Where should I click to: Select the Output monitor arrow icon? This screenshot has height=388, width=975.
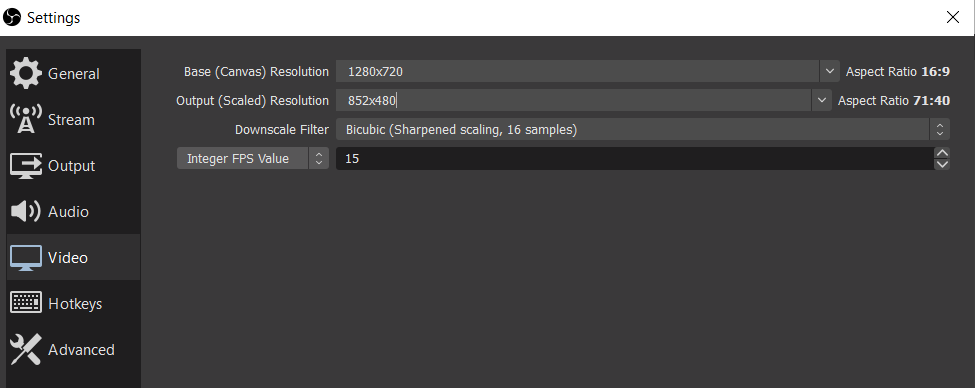(26, 165)
